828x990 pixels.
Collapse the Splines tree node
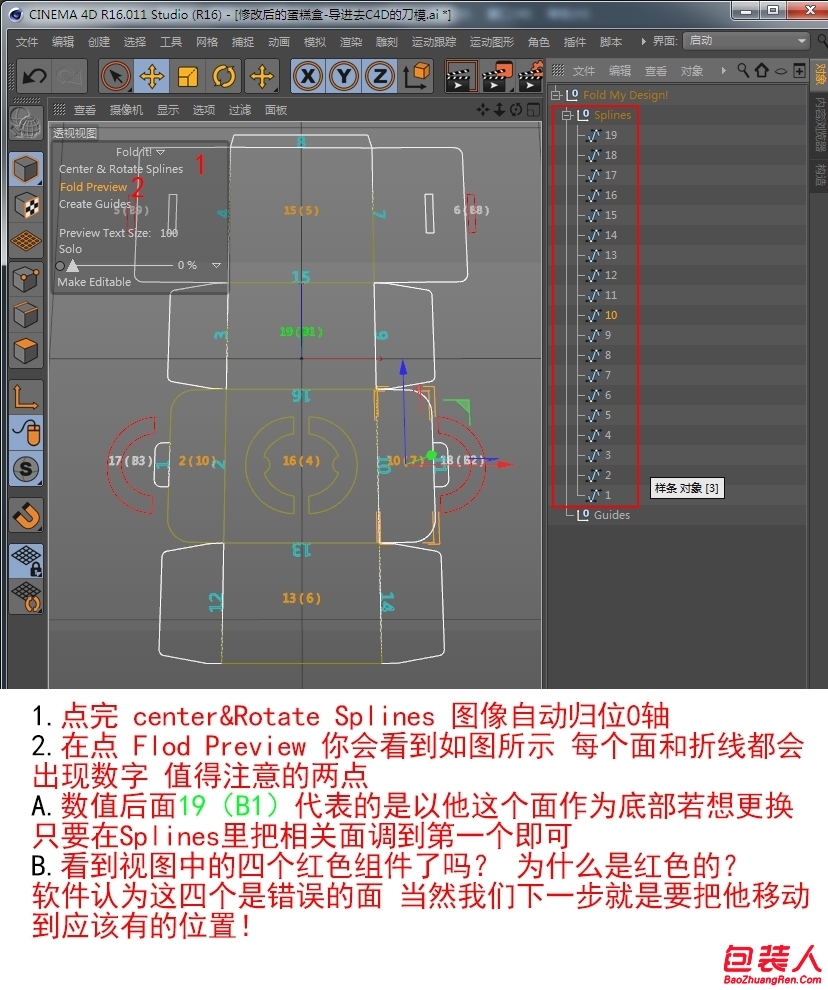[567, 115]
